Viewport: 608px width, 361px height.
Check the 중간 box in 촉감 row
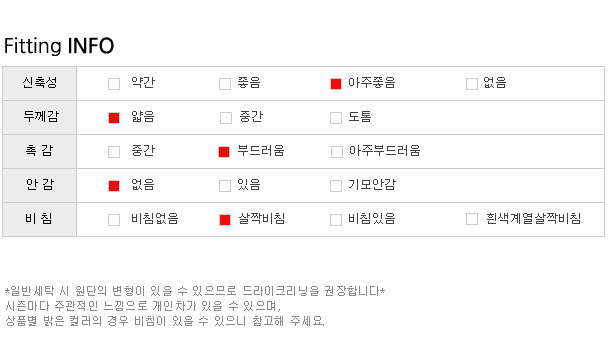[x=114, y=152]
